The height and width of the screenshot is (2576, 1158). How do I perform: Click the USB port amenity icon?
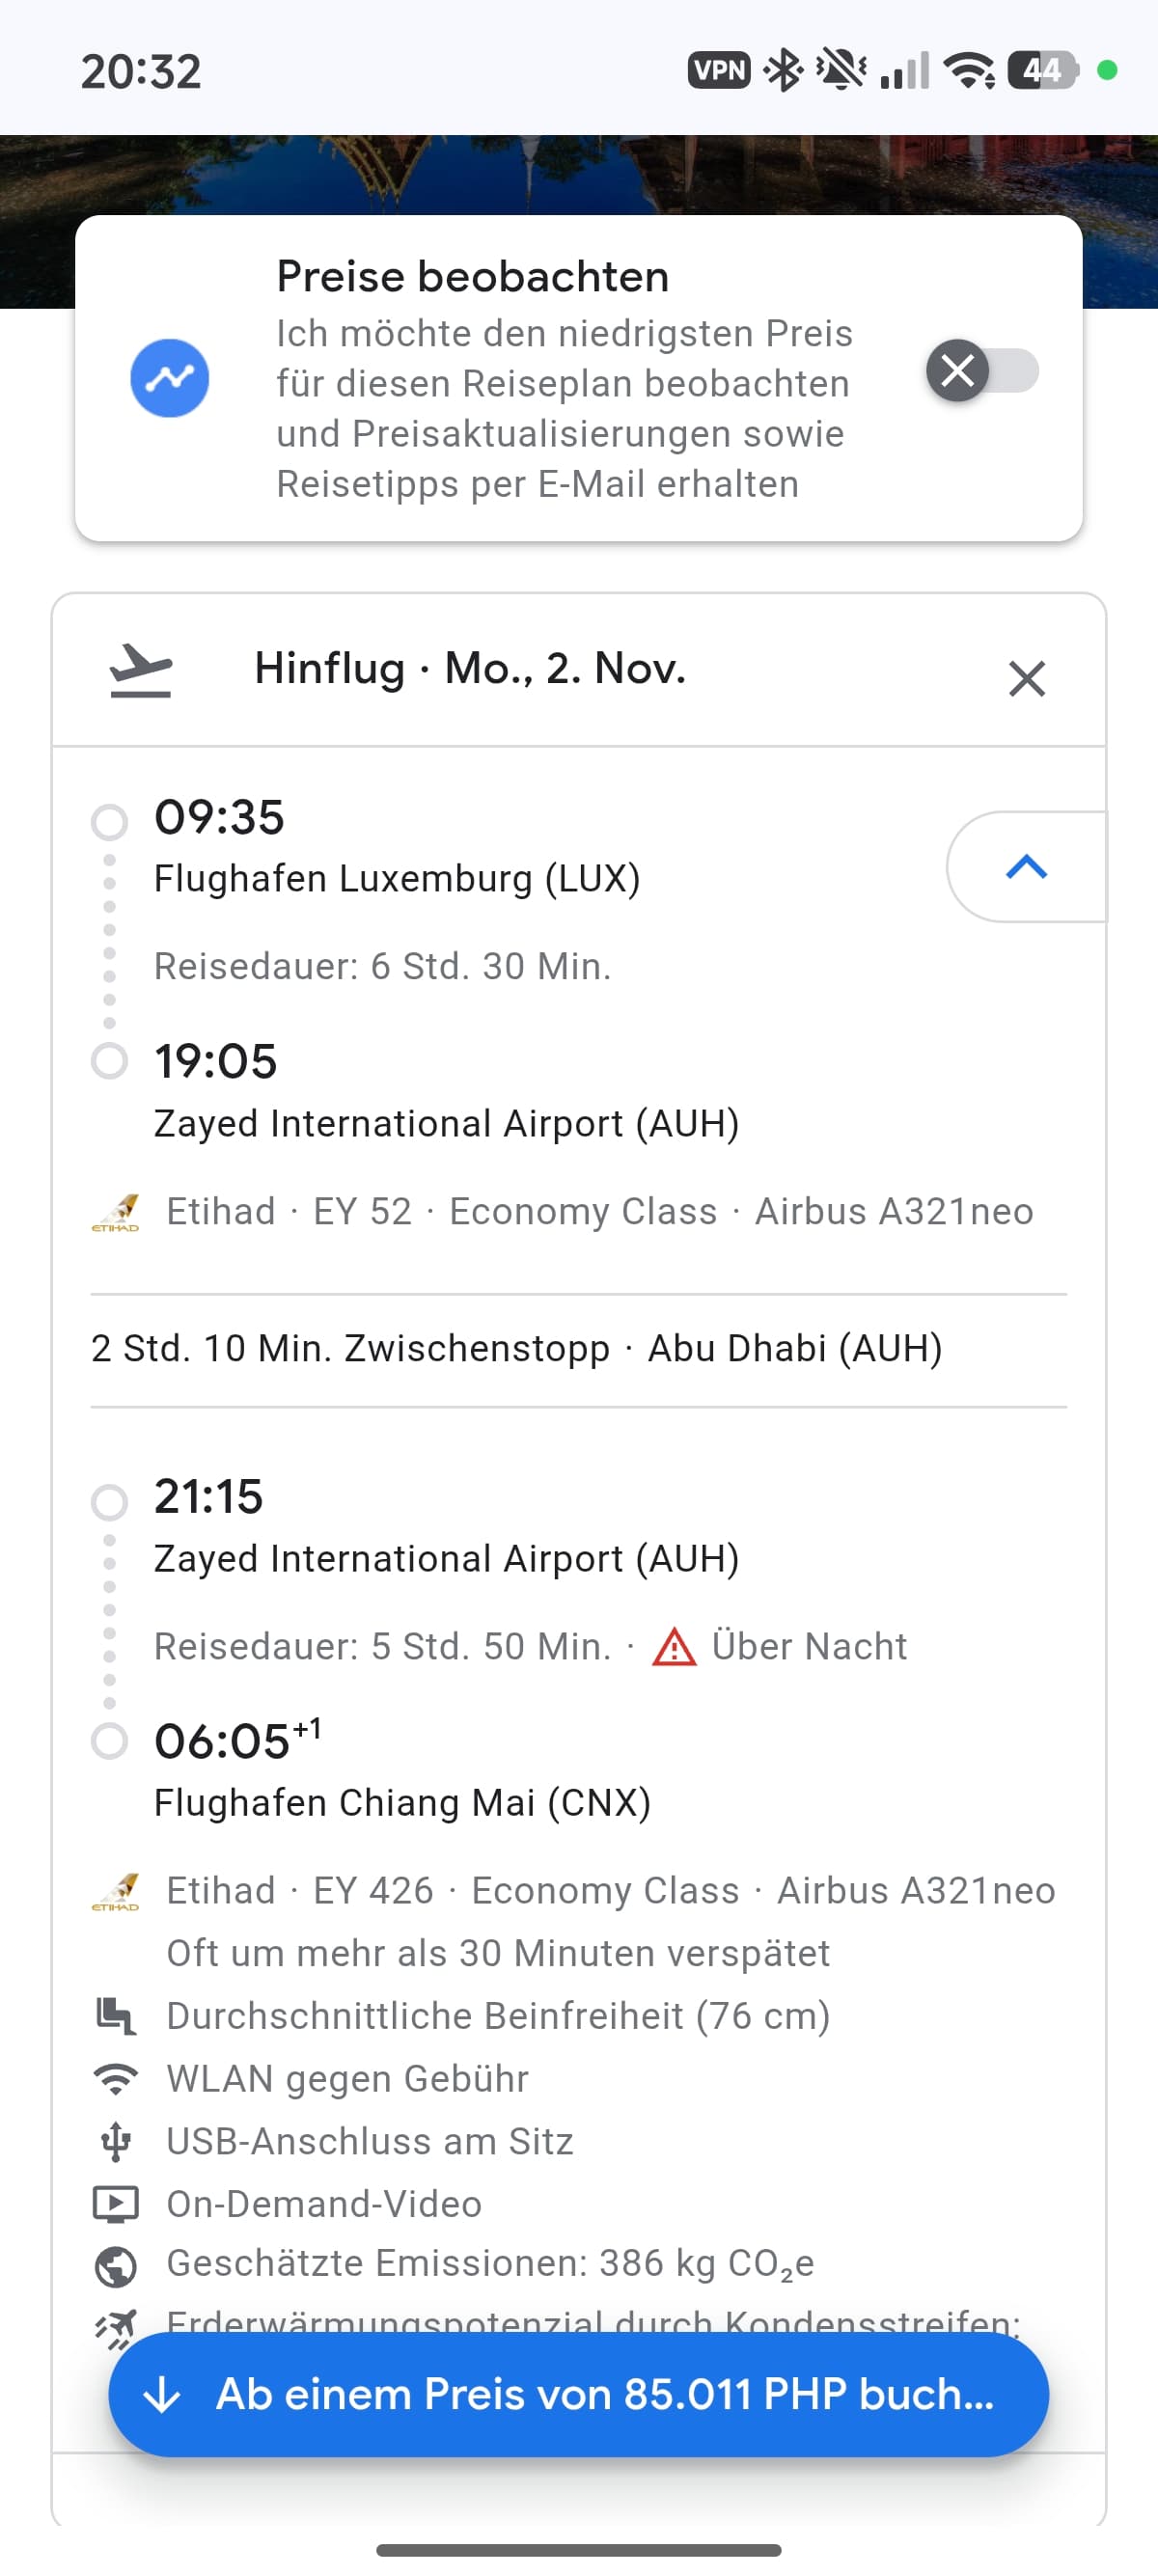(x=116, y=2141)
